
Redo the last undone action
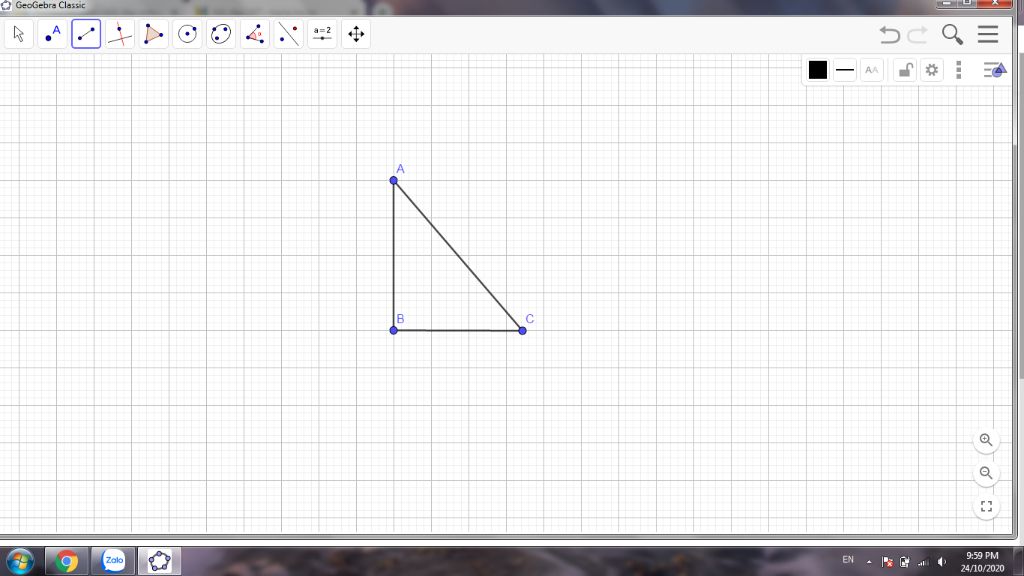[918, 34]
